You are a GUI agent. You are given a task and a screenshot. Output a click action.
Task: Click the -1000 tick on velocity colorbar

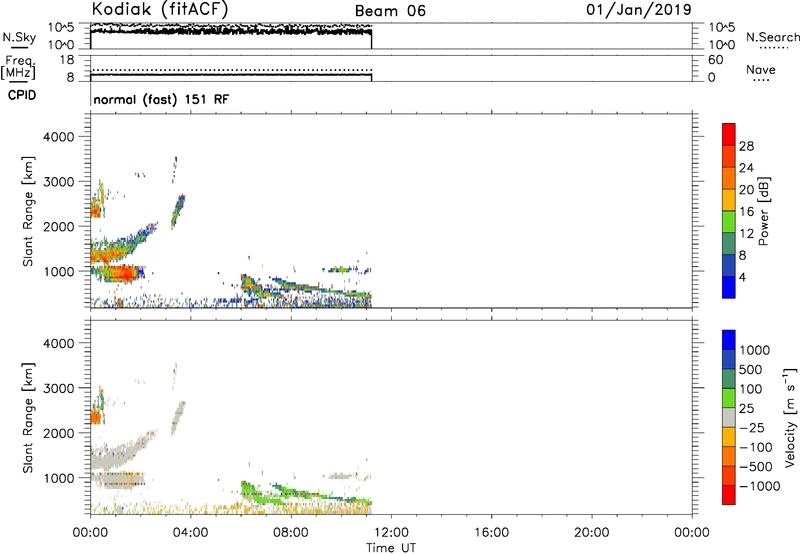[760, 486]
